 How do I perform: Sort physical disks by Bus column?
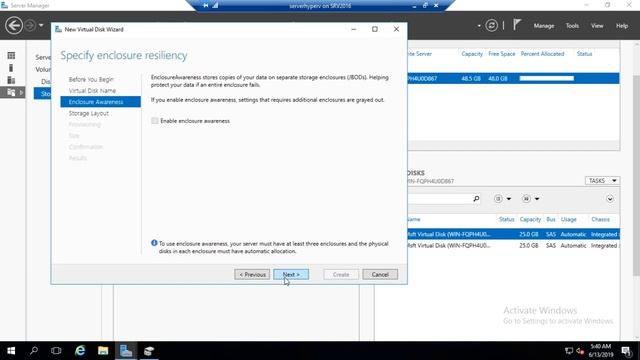coord(551,220)
